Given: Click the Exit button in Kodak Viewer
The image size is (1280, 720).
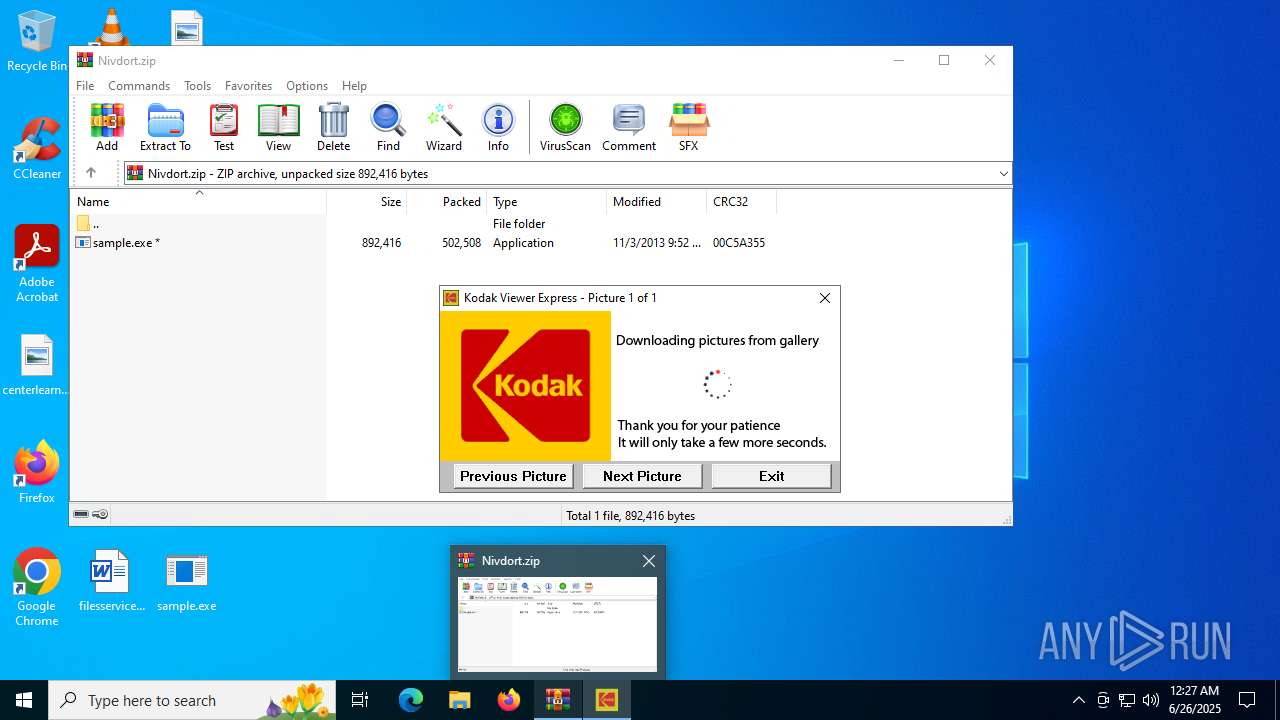Looking at the screenshot, I should pos(771,476).
